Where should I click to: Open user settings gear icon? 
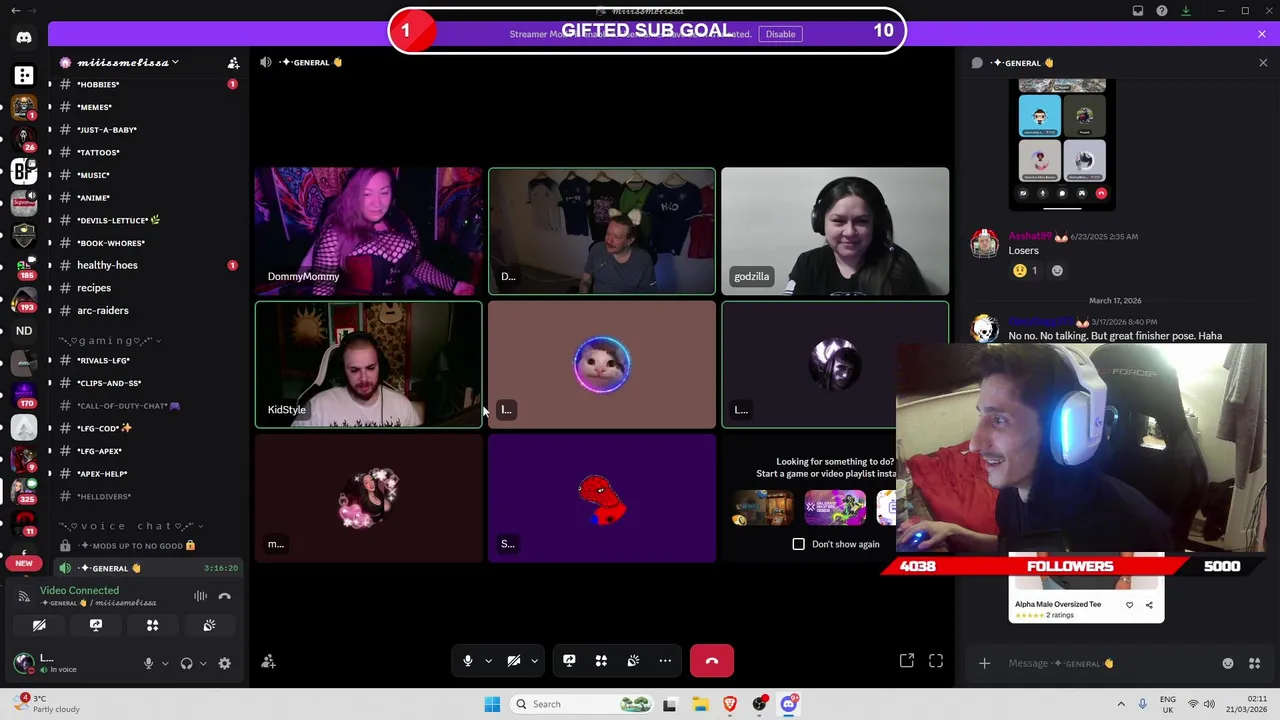225,663
